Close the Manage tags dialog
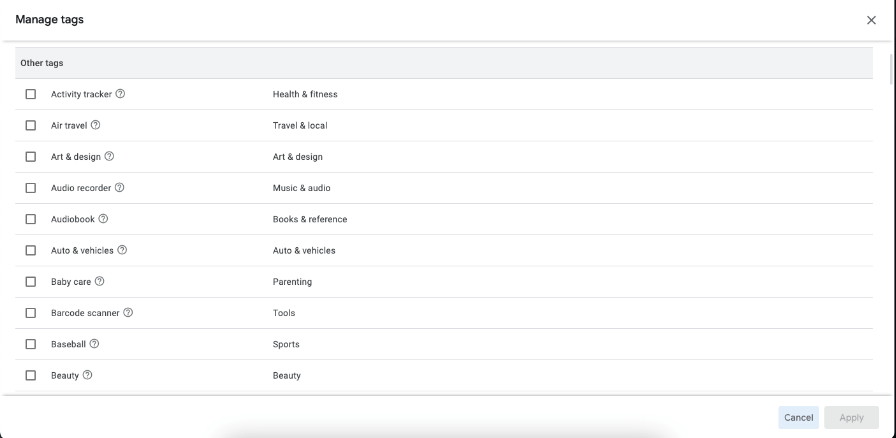Image resolution: width=896 pixels, height=438 pixels. click(x=871, y=20)
